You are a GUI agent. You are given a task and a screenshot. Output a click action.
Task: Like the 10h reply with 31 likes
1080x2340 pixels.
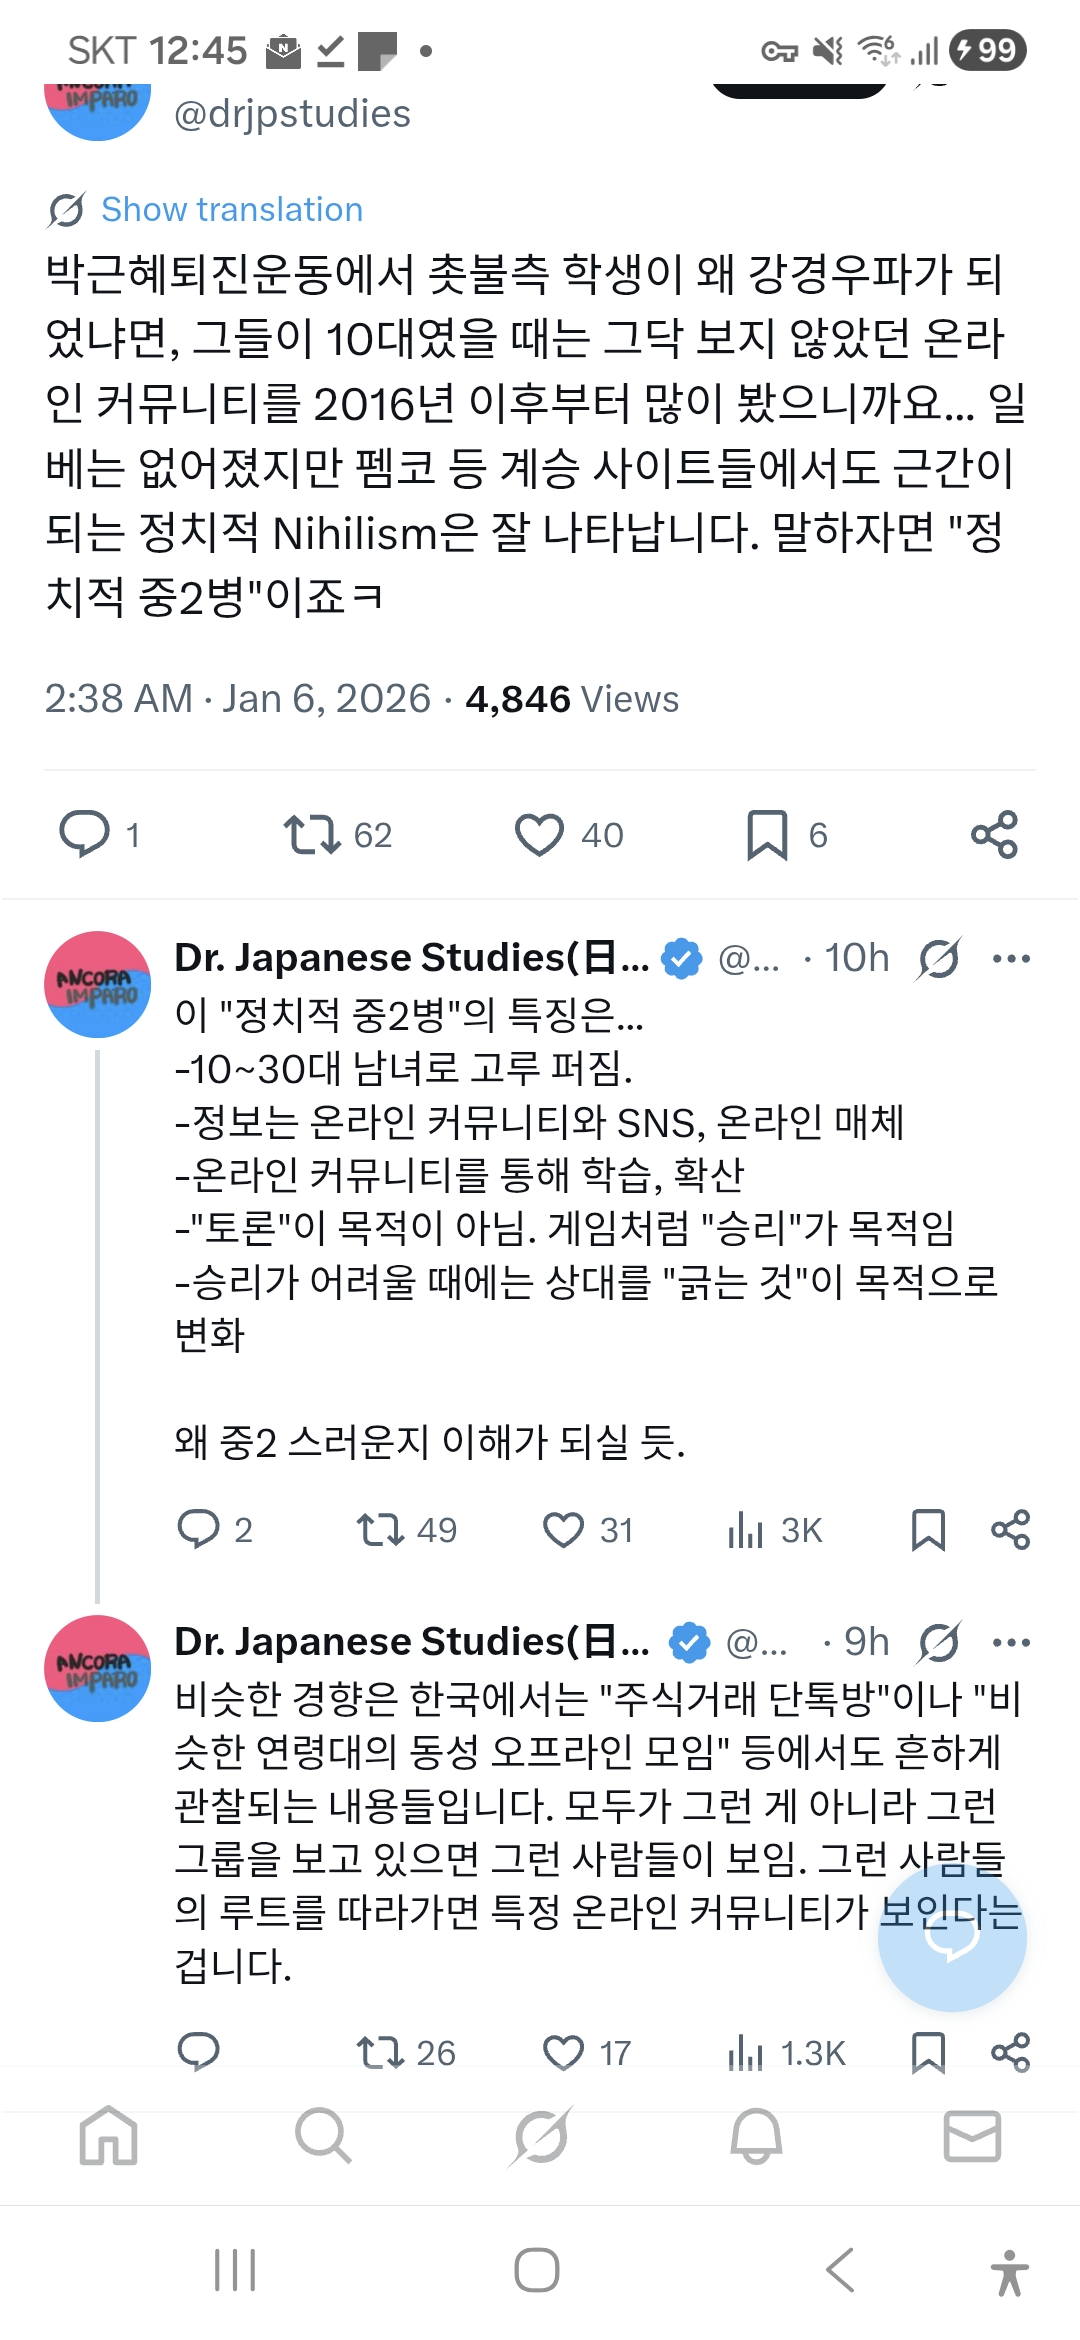(x=563, y=1530)
